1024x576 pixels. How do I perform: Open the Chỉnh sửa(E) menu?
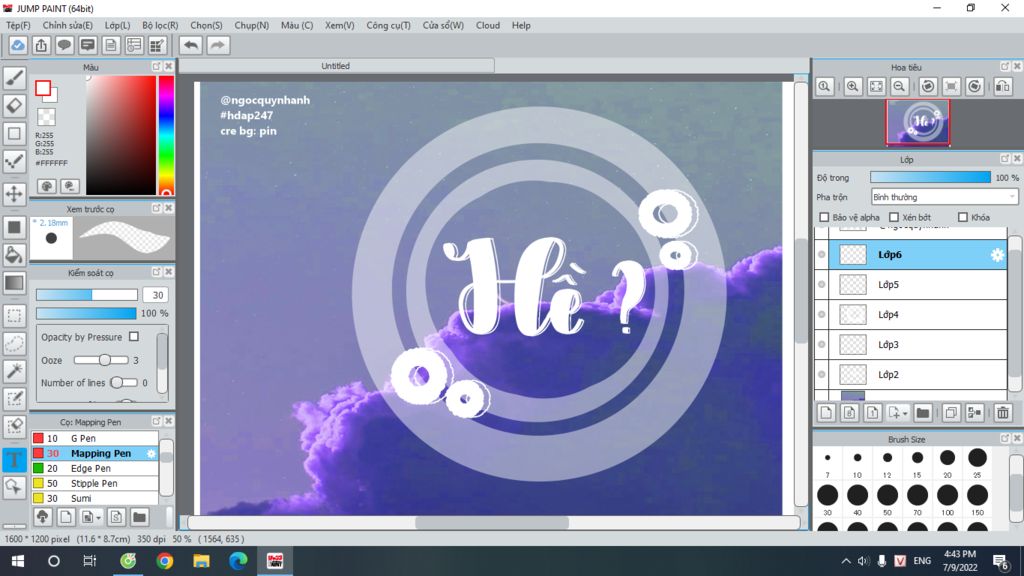[x=67, y=25]
